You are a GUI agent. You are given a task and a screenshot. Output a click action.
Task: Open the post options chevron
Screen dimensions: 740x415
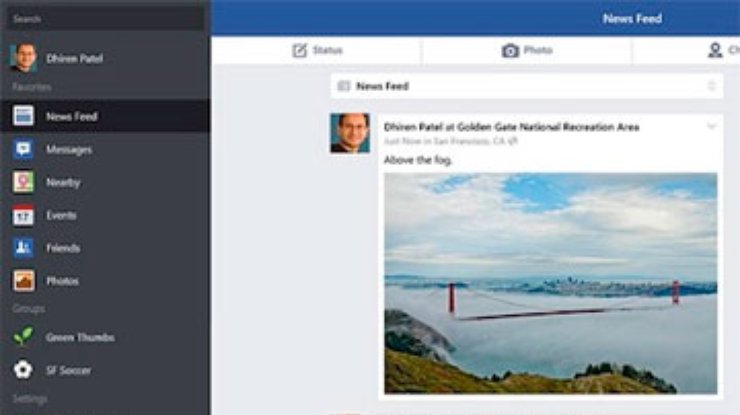coord(711,126)
